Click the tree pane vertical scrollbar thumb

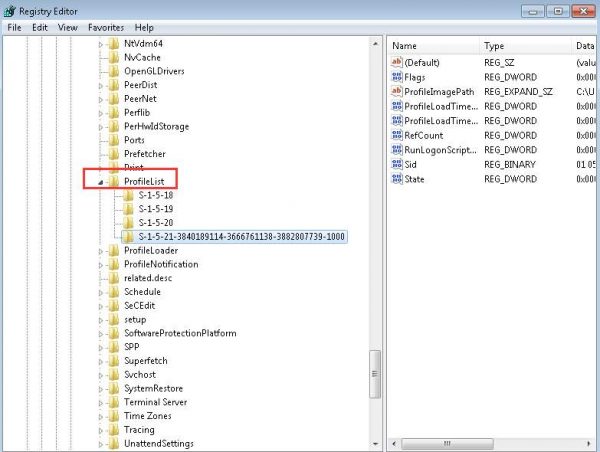375,372
